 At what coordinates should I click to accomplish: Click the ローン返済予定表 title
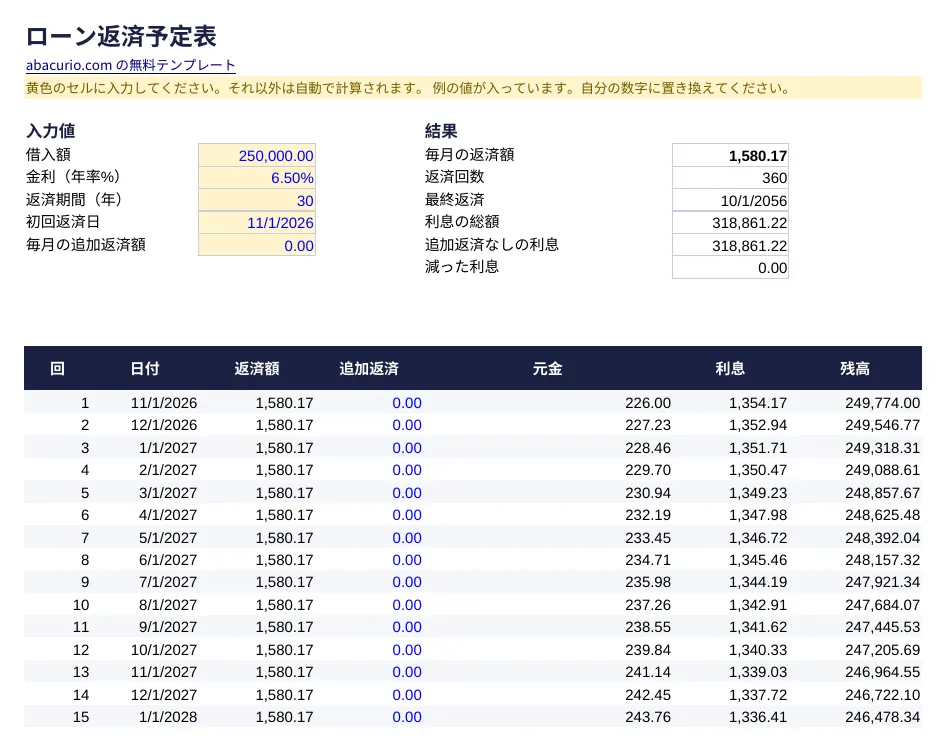click(121, 36)
